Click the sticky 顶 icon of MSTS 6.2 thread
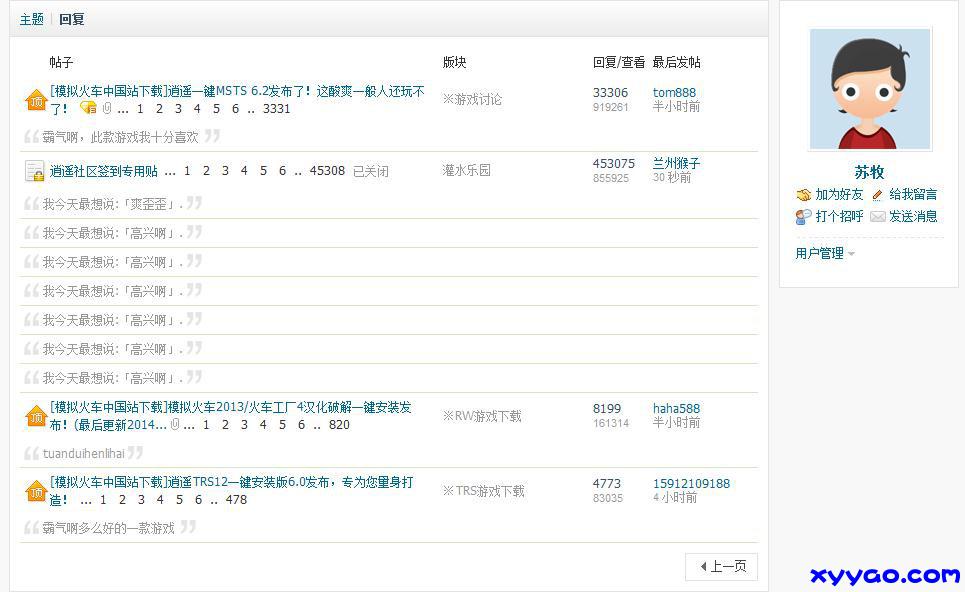The image size is (965, 592). click(x=35, y=100)
